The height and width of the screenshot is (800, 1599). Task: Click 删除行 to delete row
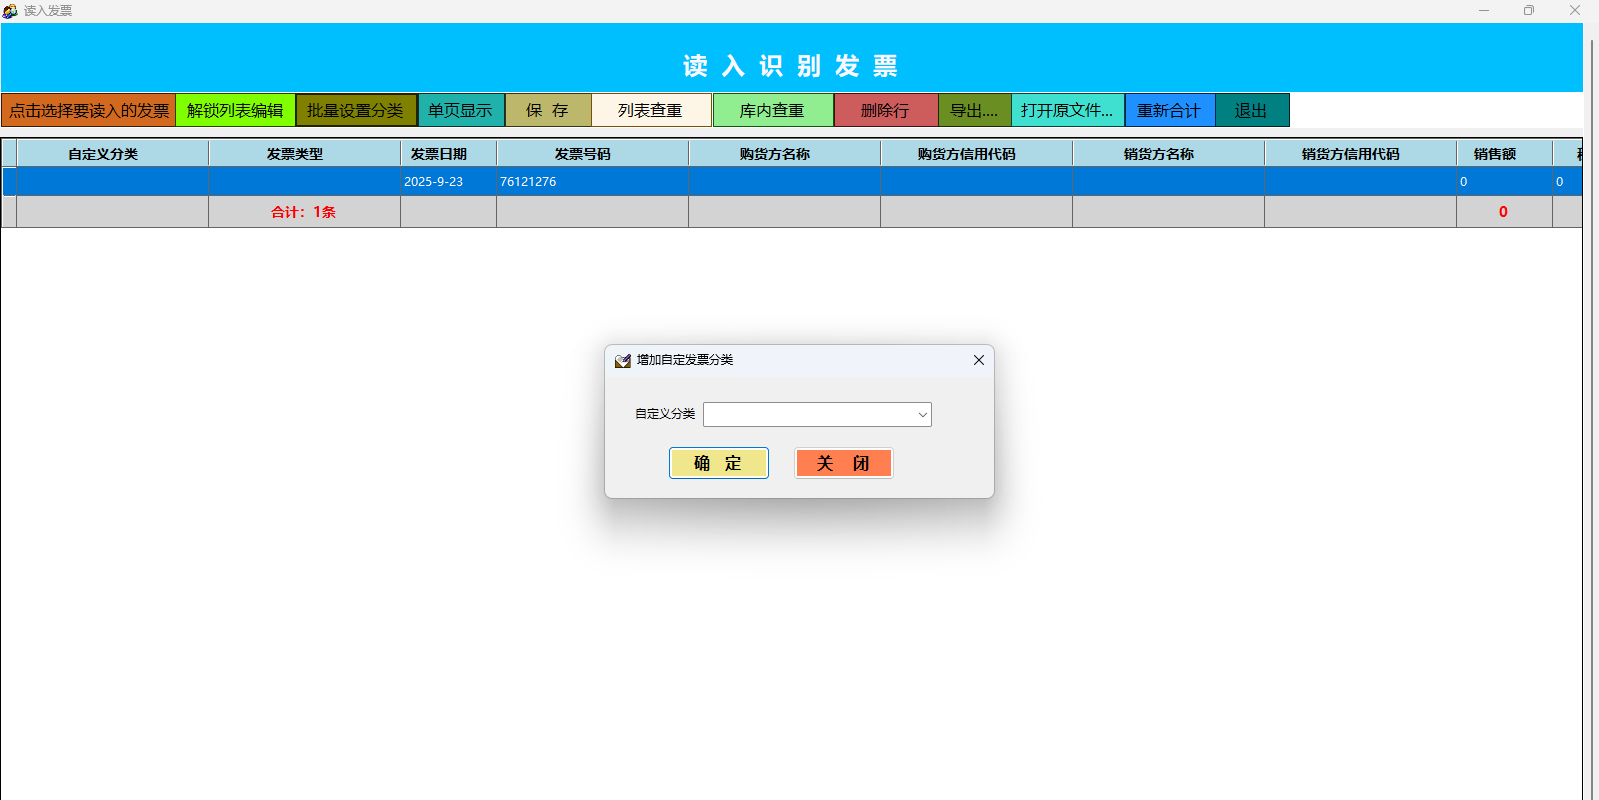point(886,110)
